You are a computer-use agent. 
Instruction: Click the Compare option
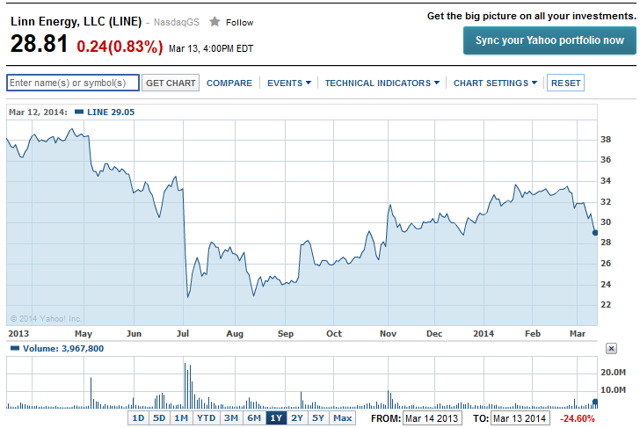229,83
